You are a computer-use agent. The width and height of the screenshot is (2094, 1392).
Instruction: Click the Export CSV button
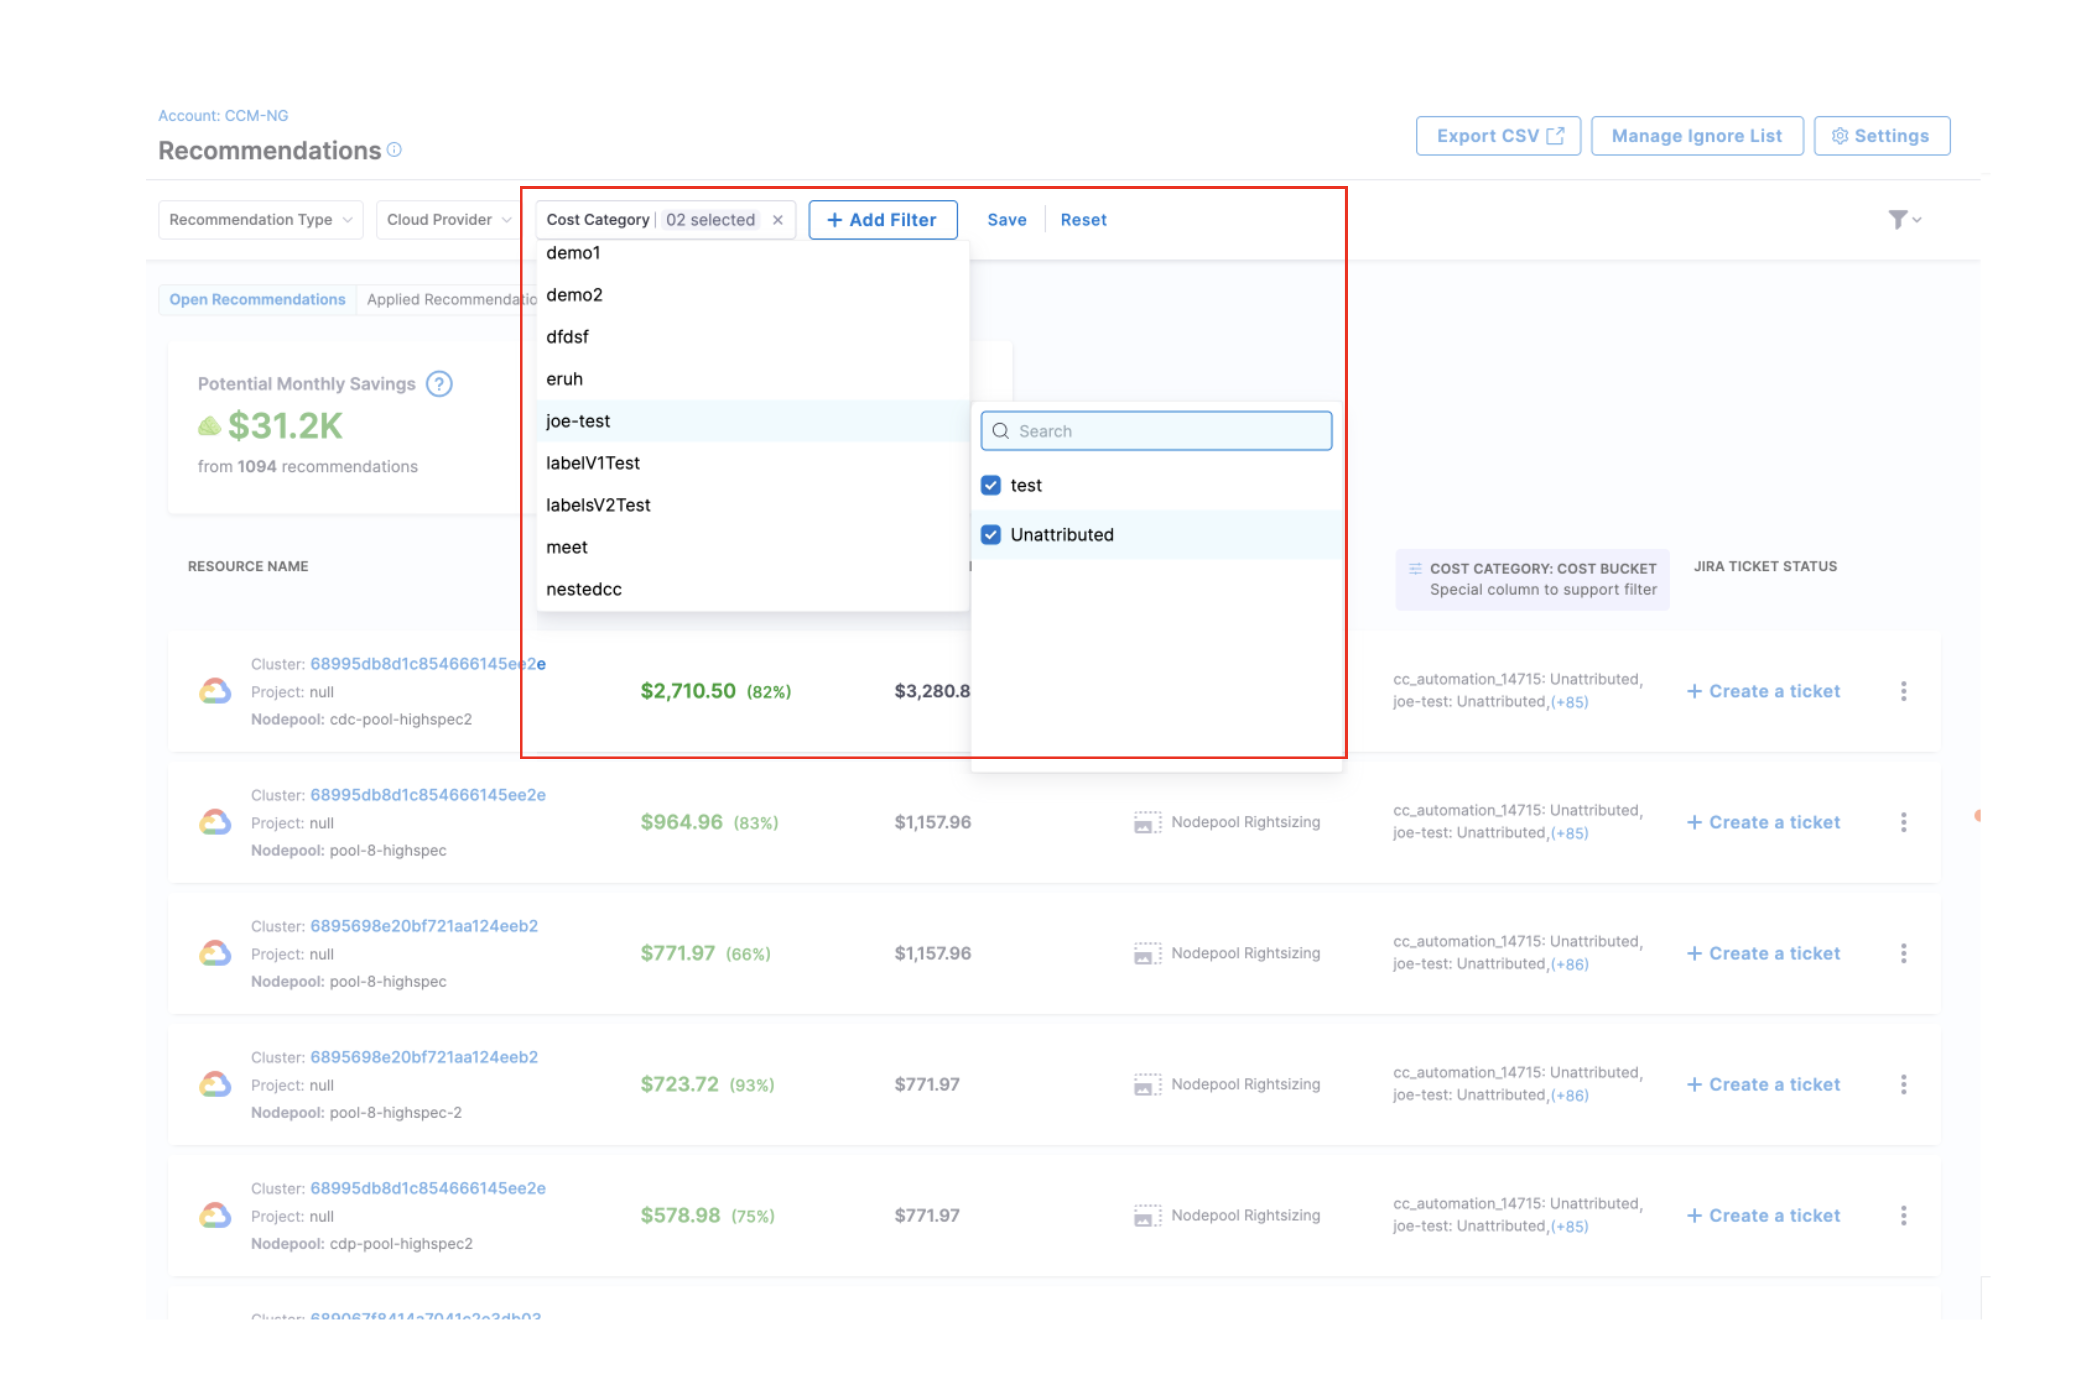1497,136
